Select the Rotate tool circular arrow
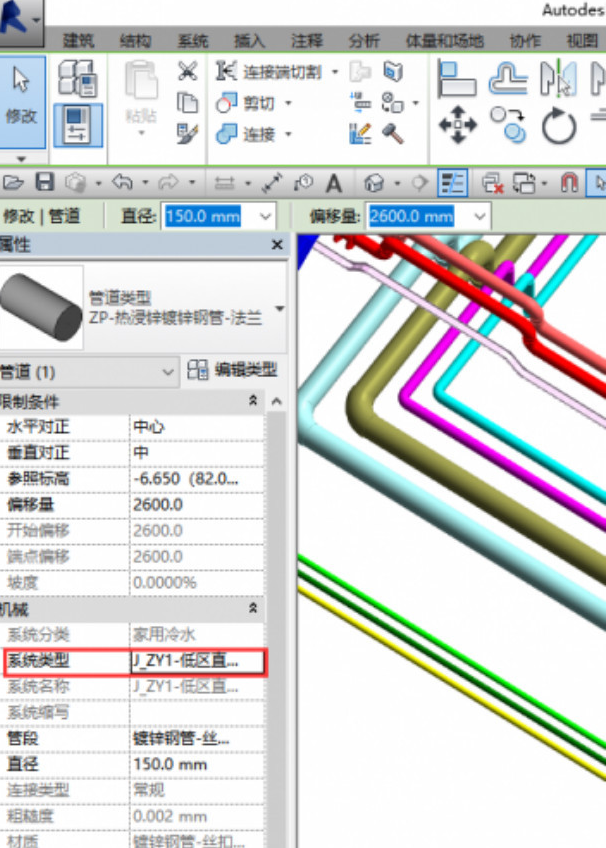Viewport: 606px width, 848px height. tap(559, 126)
